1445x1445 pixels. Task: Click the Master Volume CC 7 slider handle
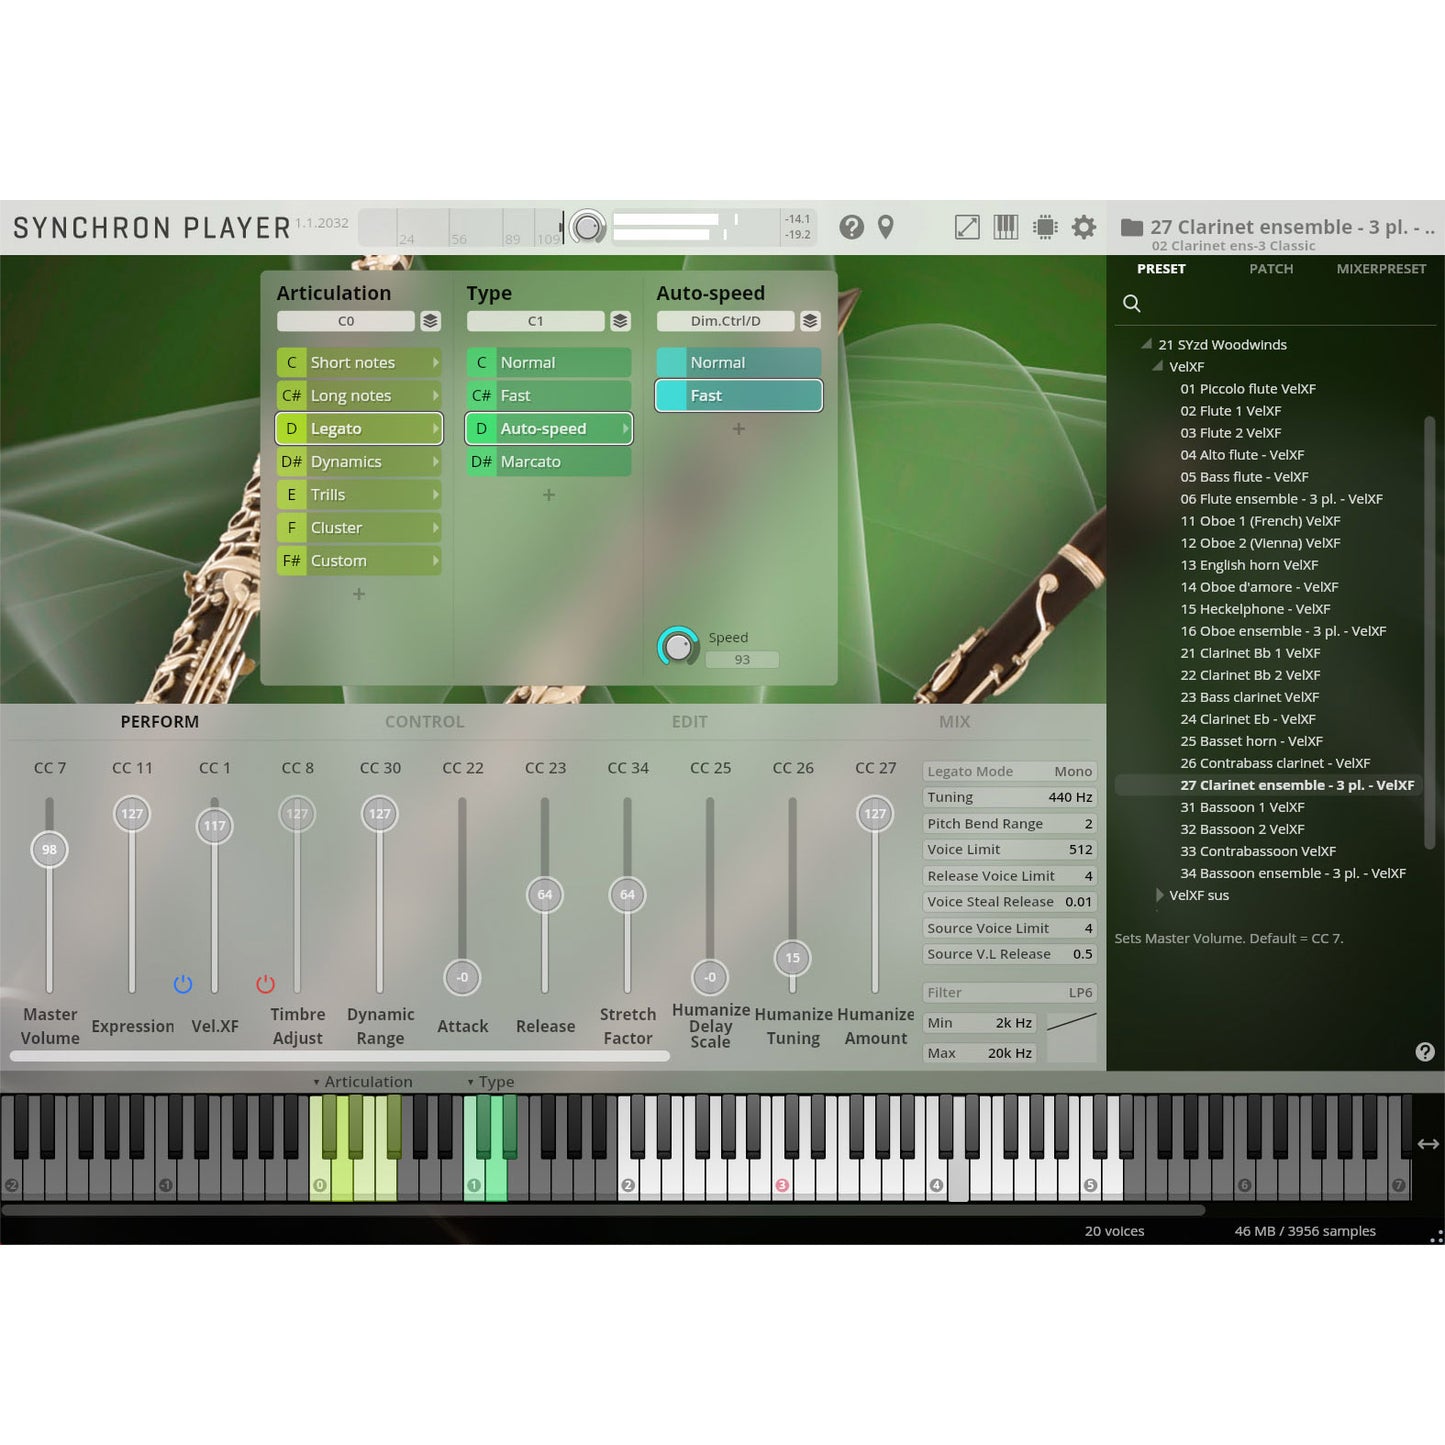(50, 850)
